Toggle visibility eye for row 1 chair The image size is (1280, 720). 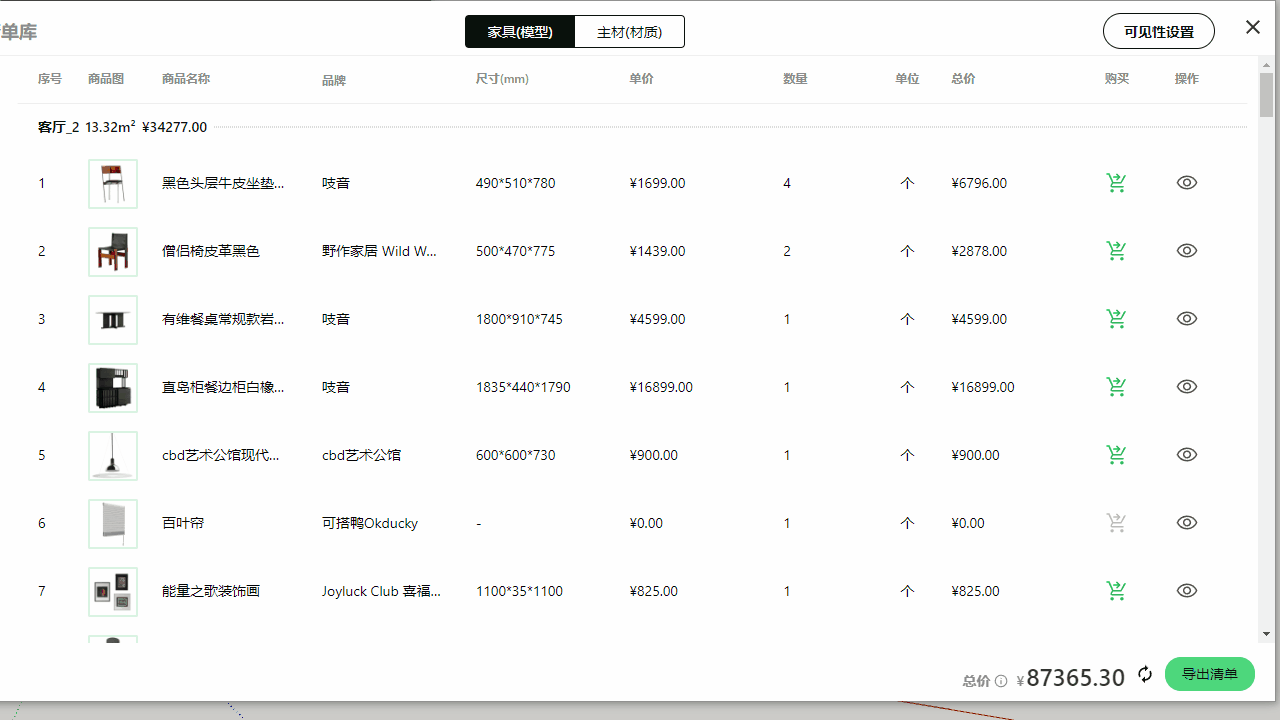coord(1187,183)
